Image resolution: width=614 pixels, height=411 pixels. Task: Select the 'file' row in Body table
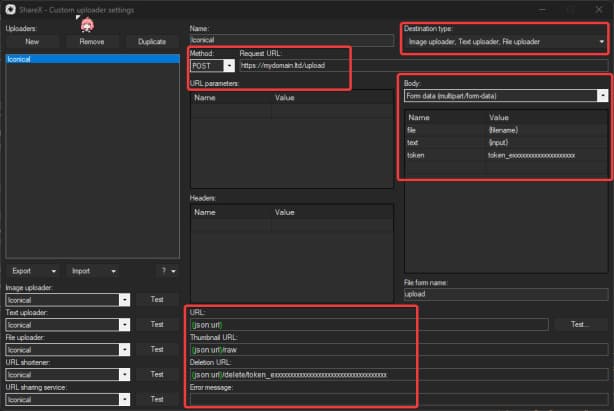click(506, 130)
